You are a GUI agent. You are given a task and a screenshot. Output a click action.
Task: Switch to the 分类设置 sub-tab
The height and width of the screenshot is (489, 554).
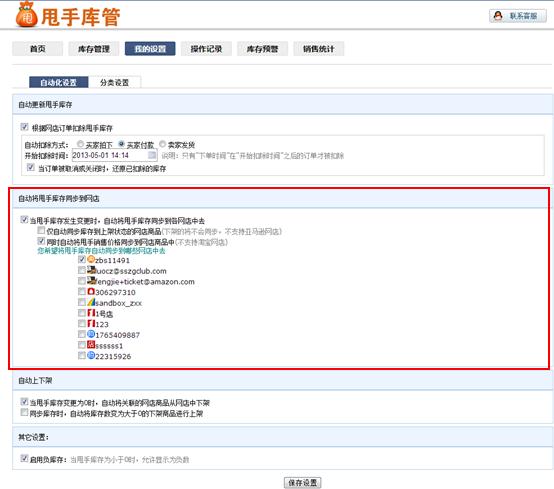pyautogui.click(x=114, y=82)
